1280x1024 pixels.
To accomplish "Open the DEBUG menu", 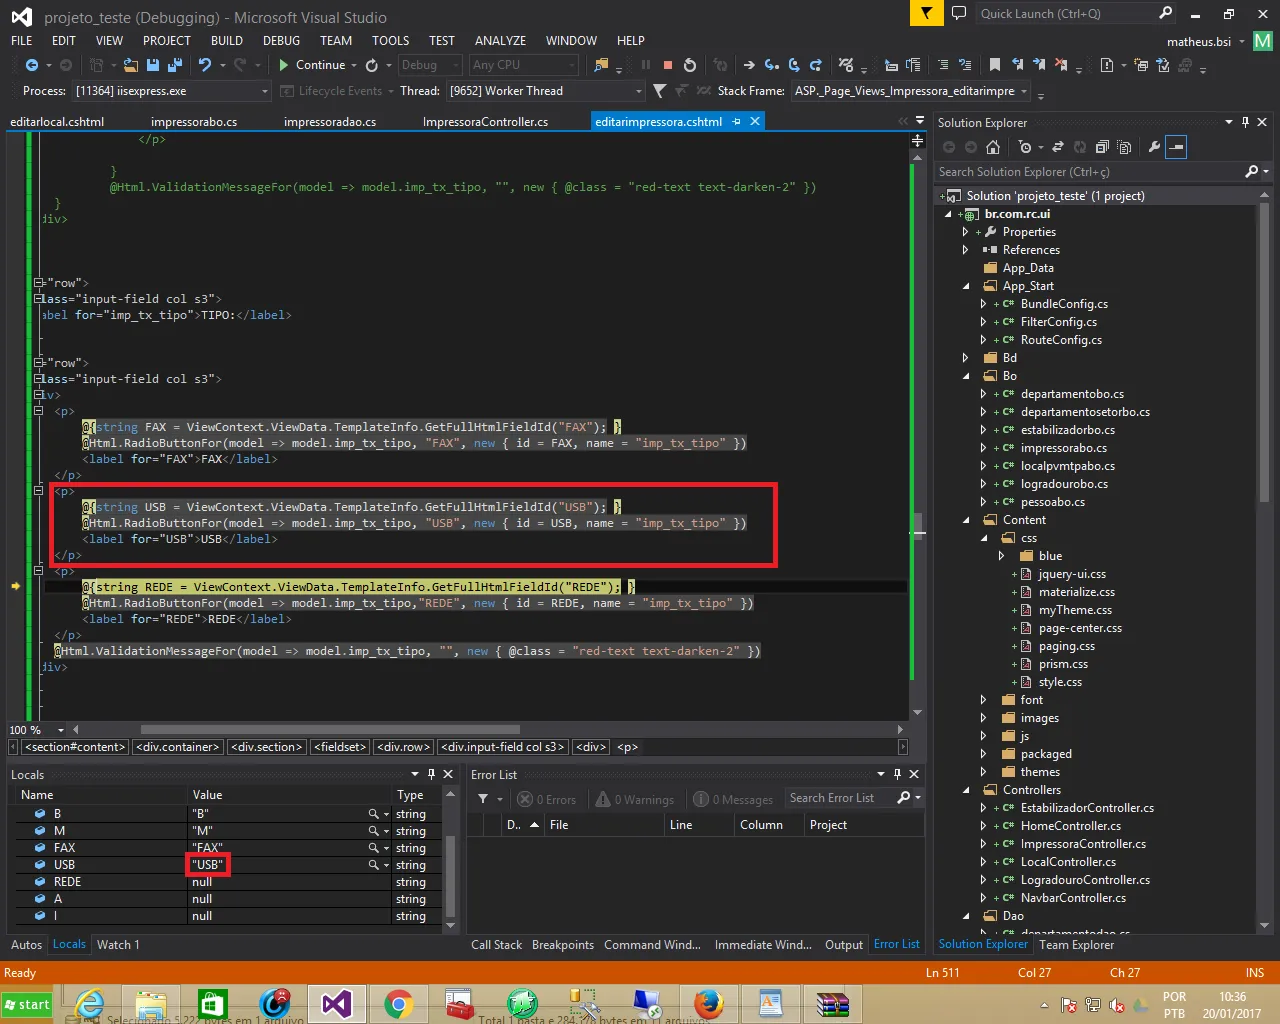I will click(x=281, y=41).
